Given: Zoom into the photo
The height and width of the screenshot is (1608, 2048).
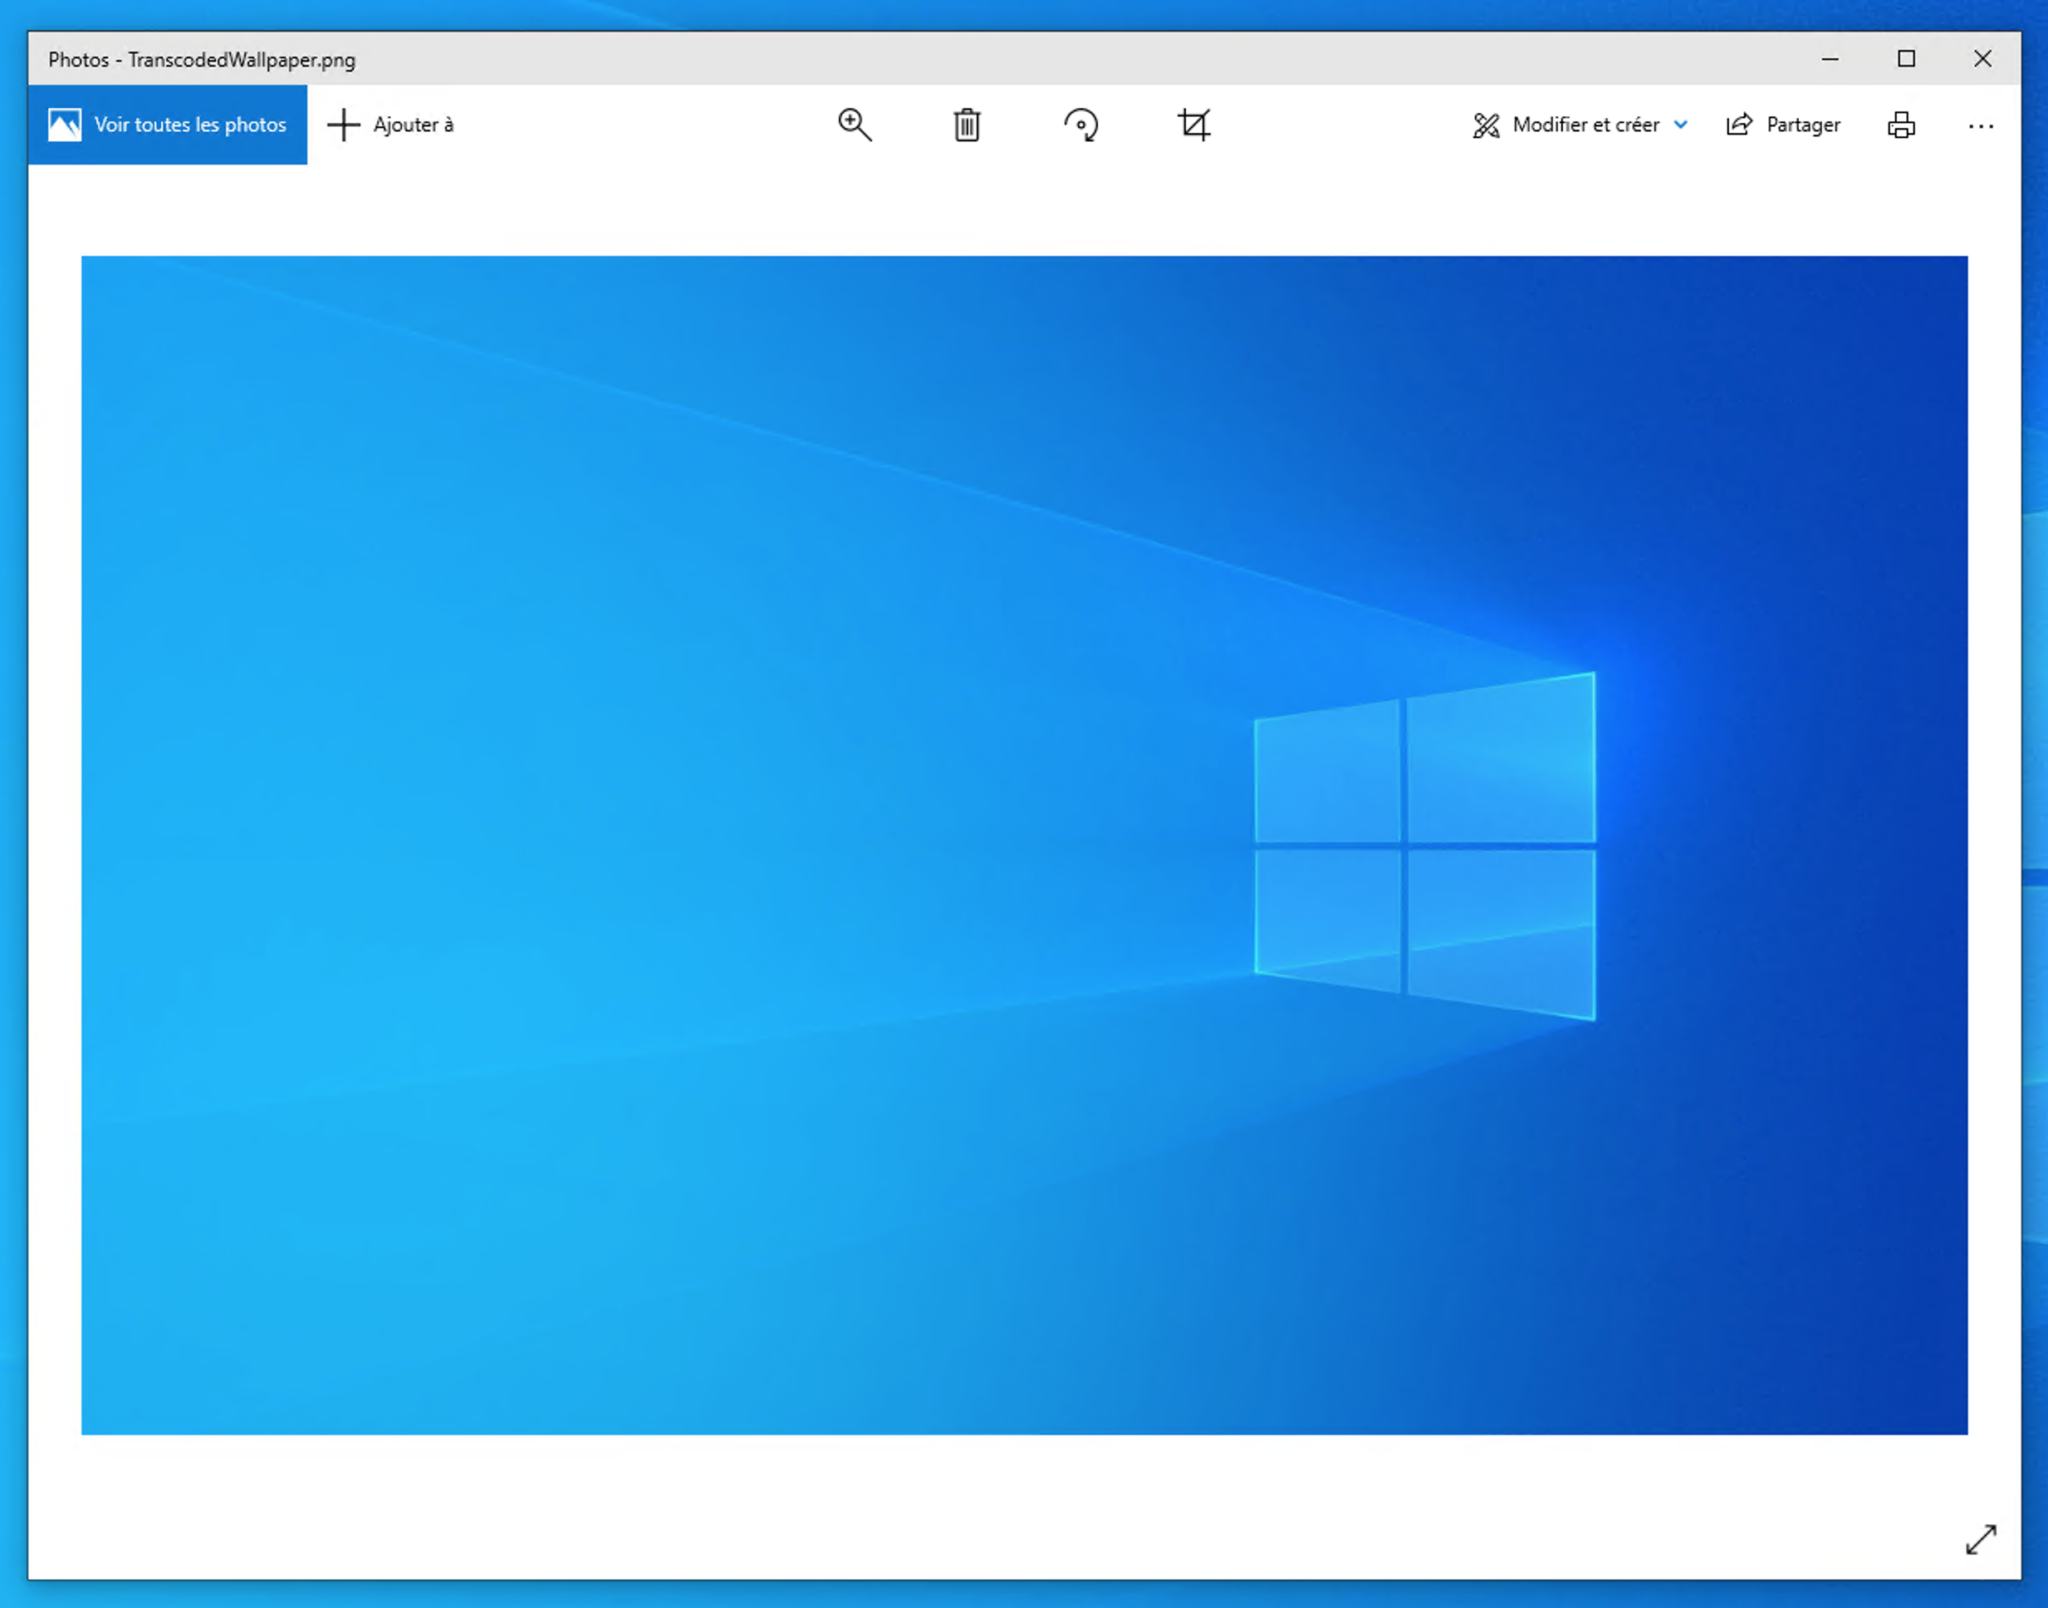Looking at the screenshot, I should click(x=854, y=124).
